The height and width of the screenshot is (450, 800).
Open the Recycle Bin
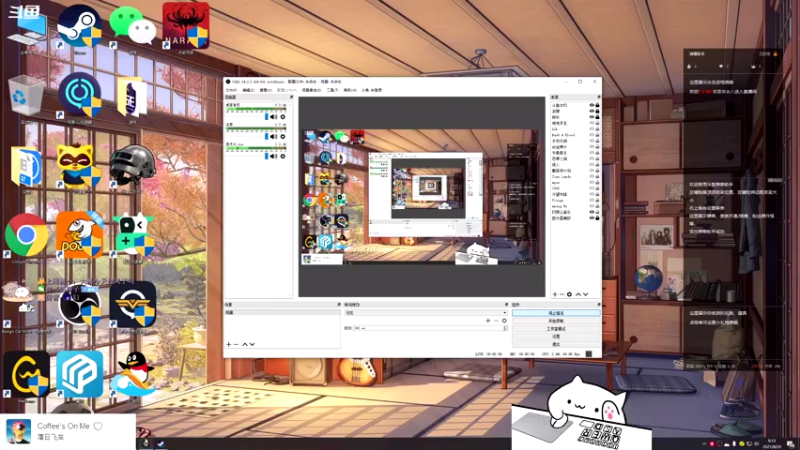26,97
